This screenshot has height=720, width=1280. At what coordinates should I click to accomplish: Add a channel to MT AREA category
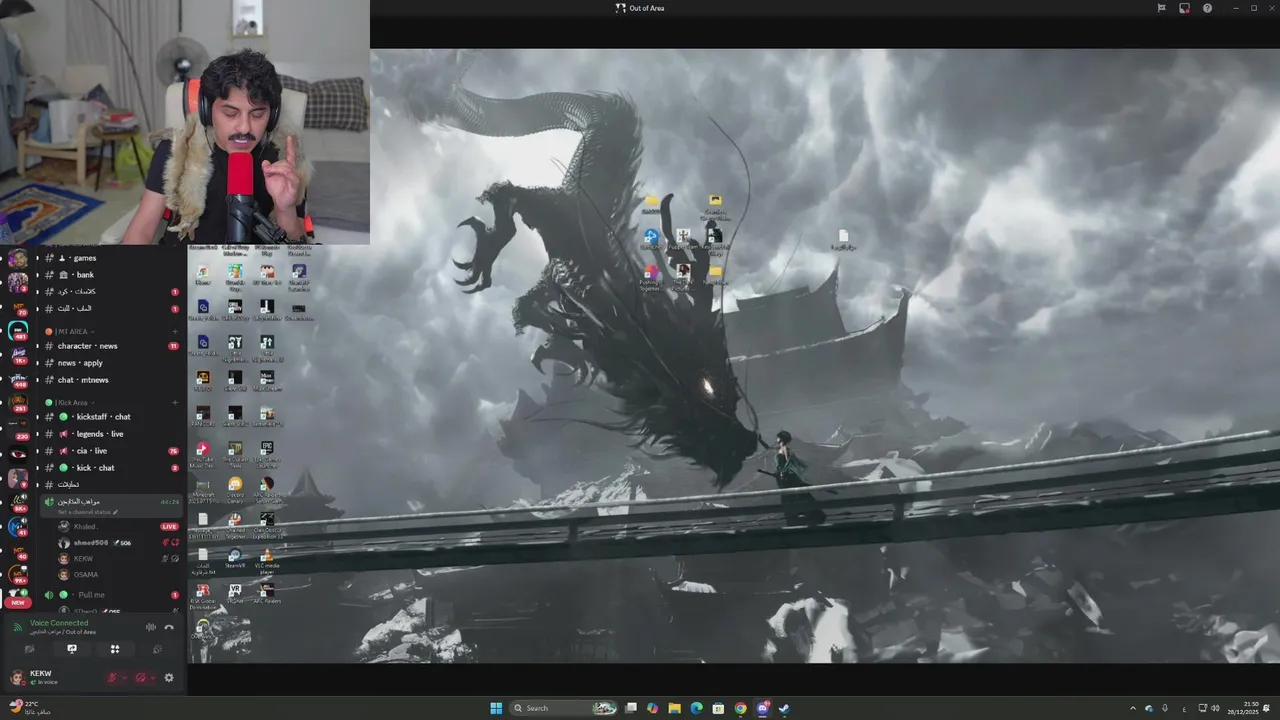(175, 331)
